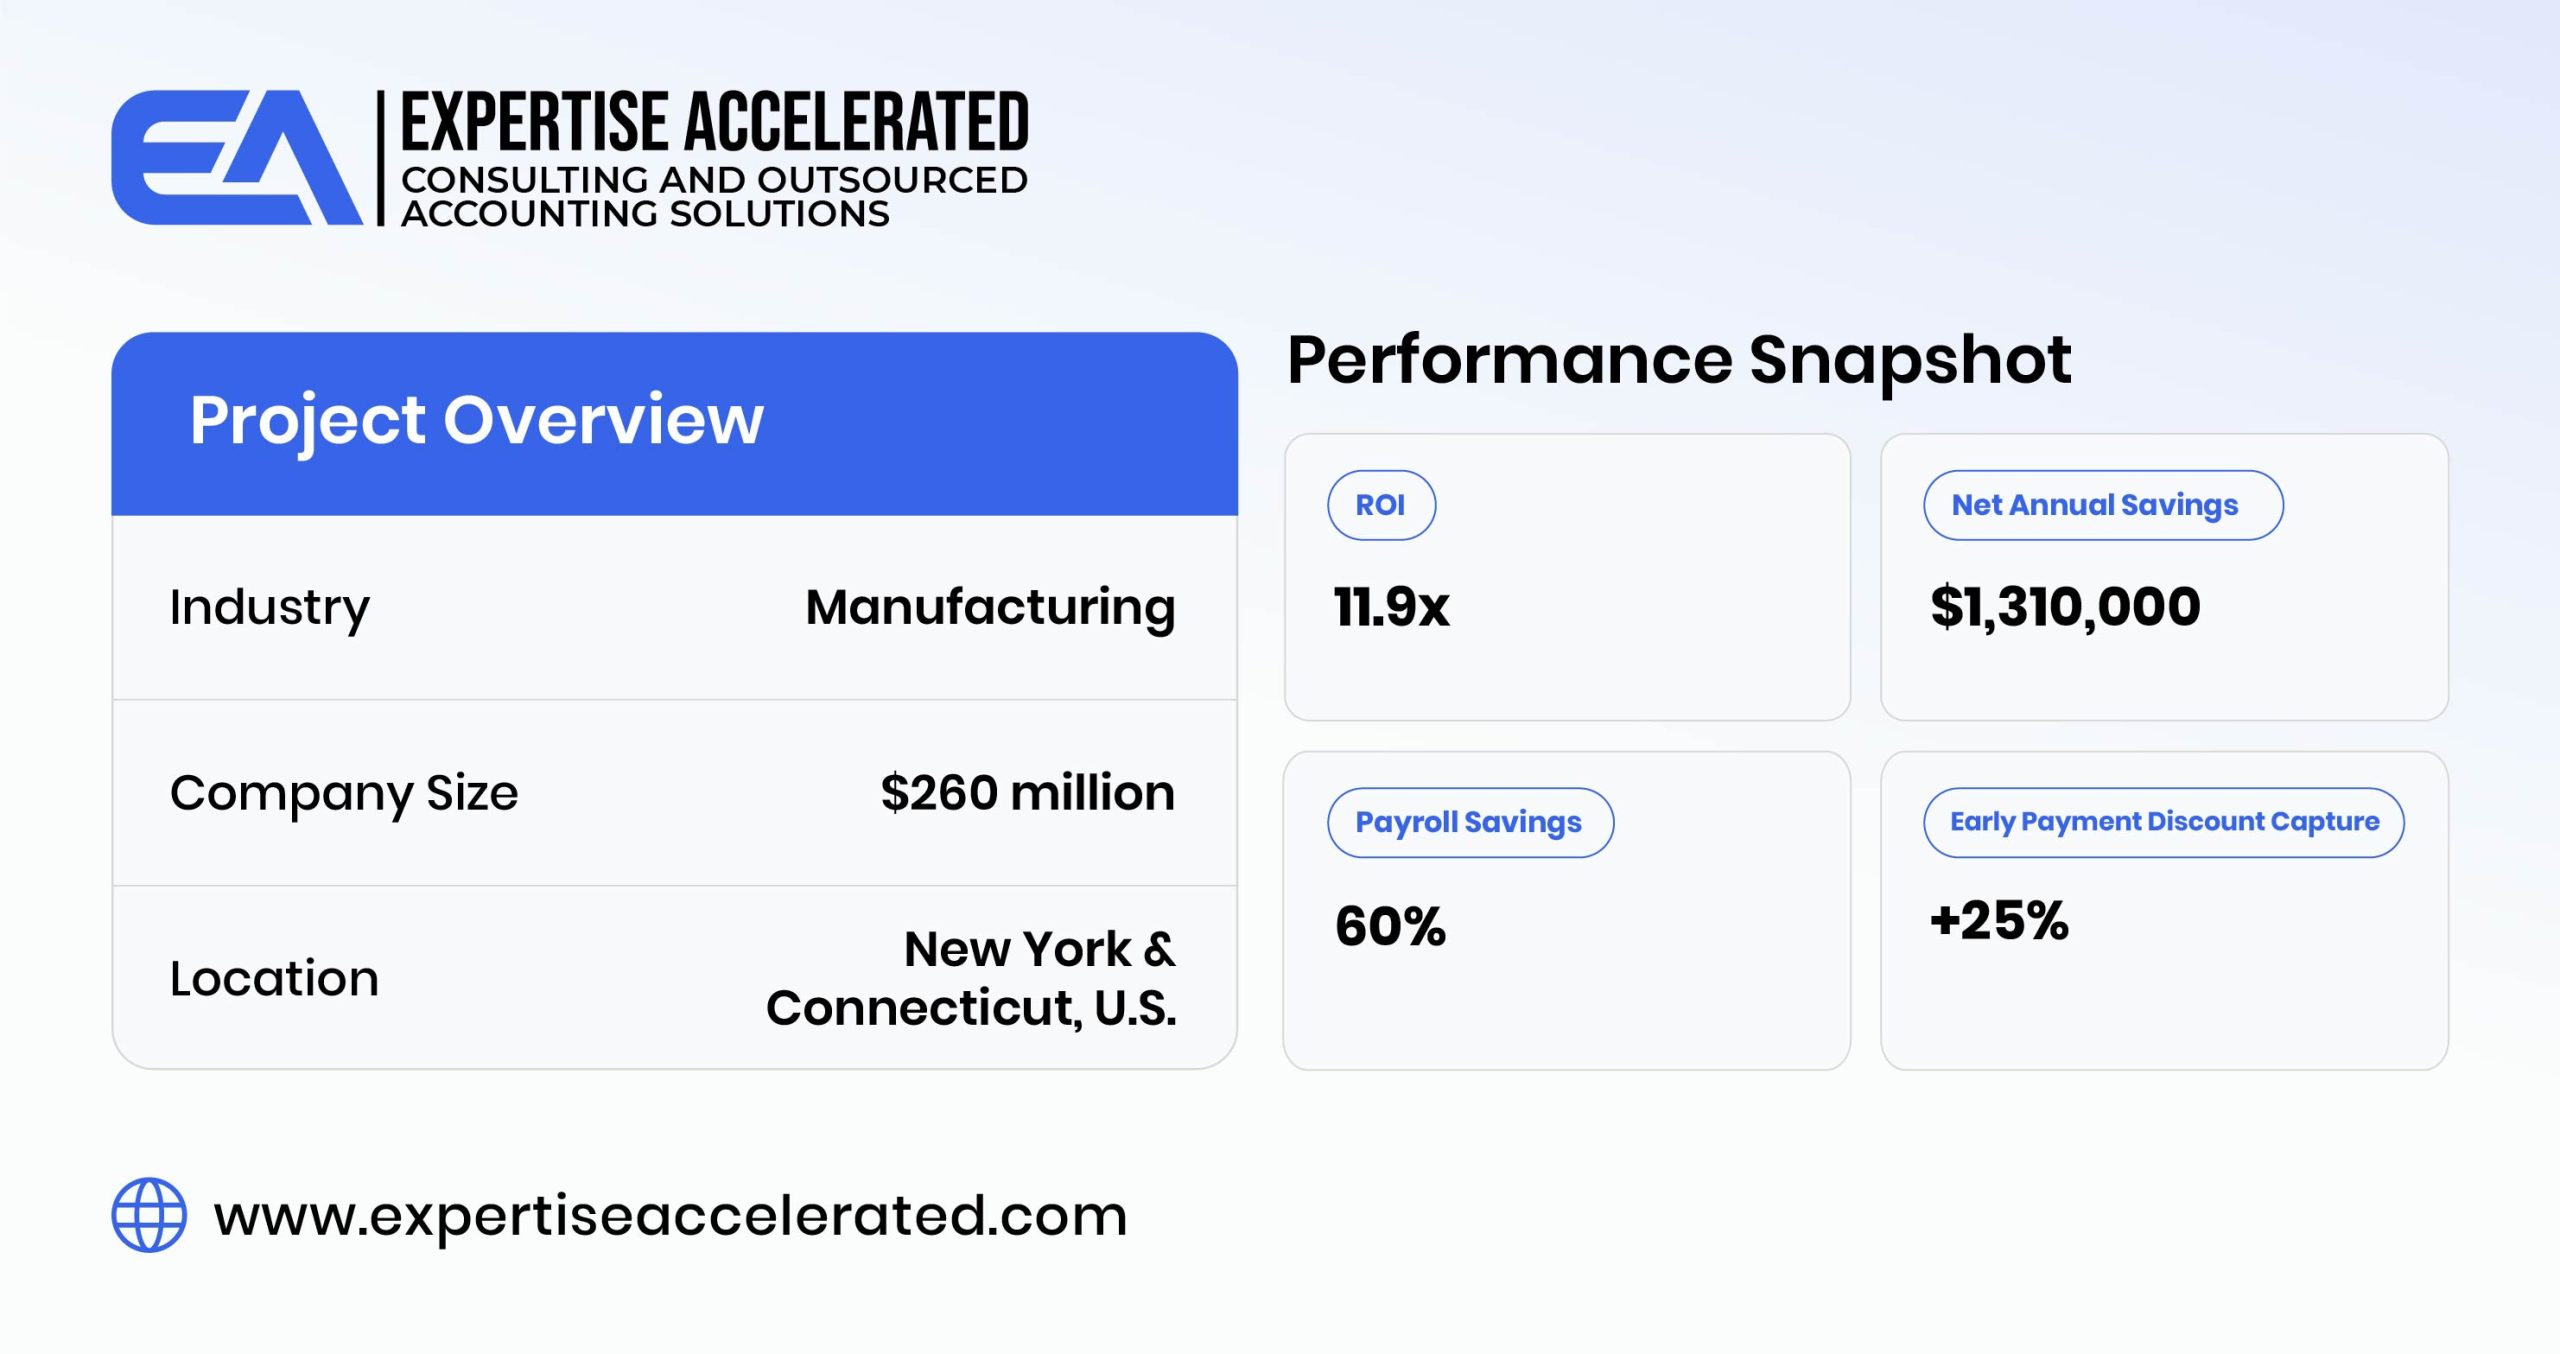Image resolution: width=2560 pixels, height=1354 pixels.
Task: Select the 60% payroll savings value
Action: coord(1390,926)
